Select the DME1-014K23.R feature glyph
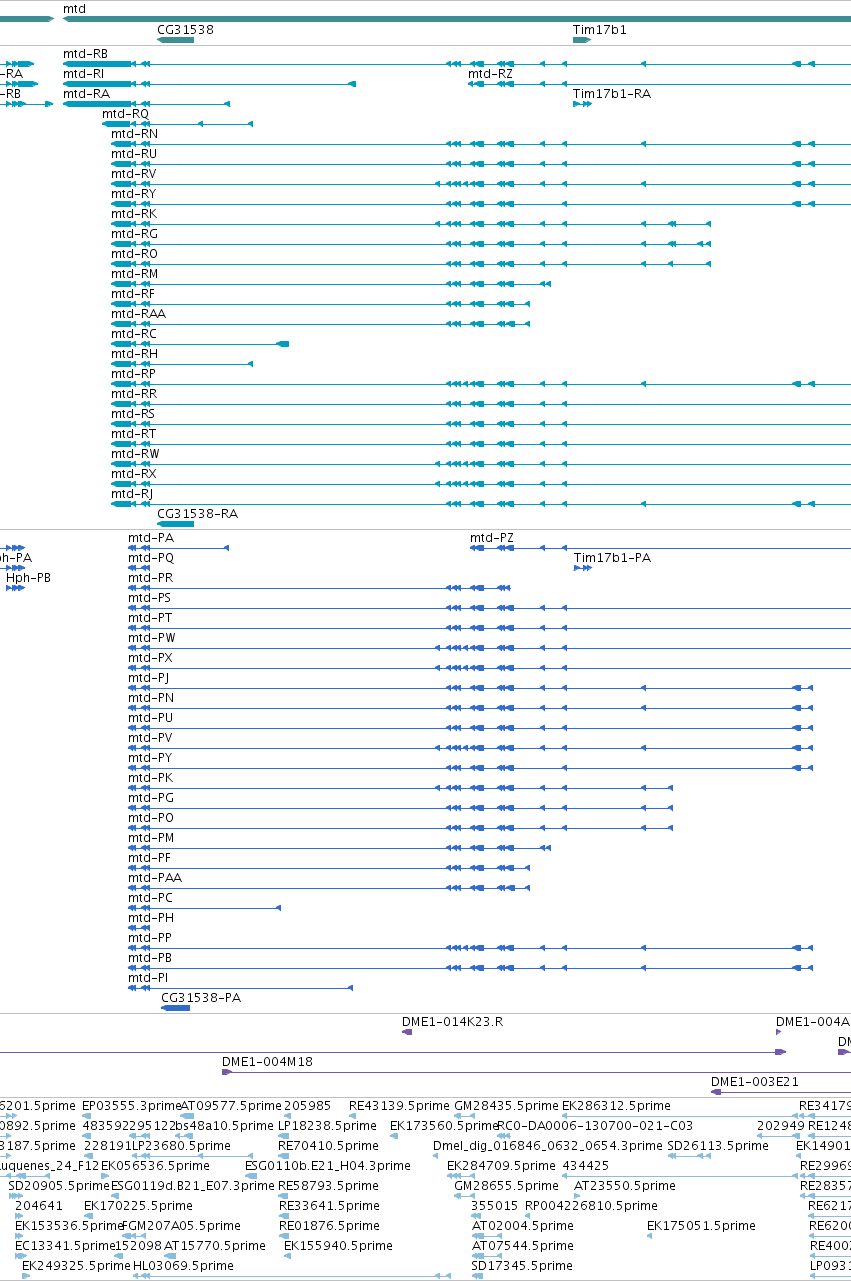Image resolution: width=851 pixels, height=1281 pixels. (407, 1032)
